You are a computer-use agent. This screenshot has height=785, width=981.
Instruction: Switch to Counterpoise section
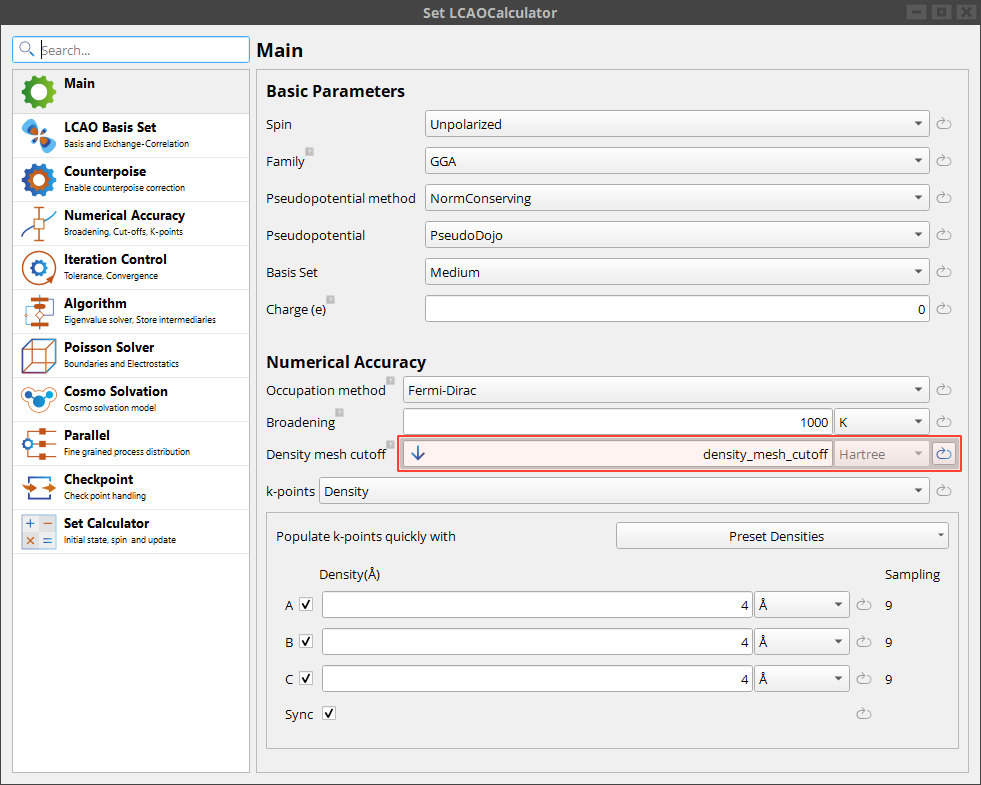131,180
